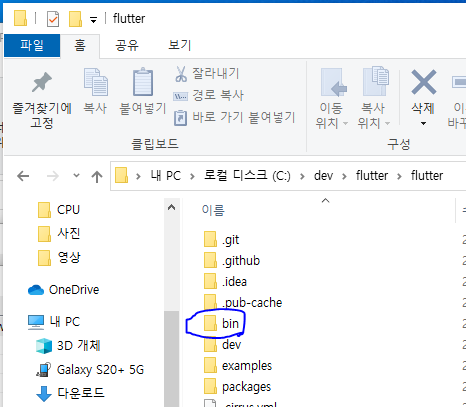Image resolution: width=466 pixels, height=407 pixels.
Task: Select the packages folder
Action: coord(237,387)
